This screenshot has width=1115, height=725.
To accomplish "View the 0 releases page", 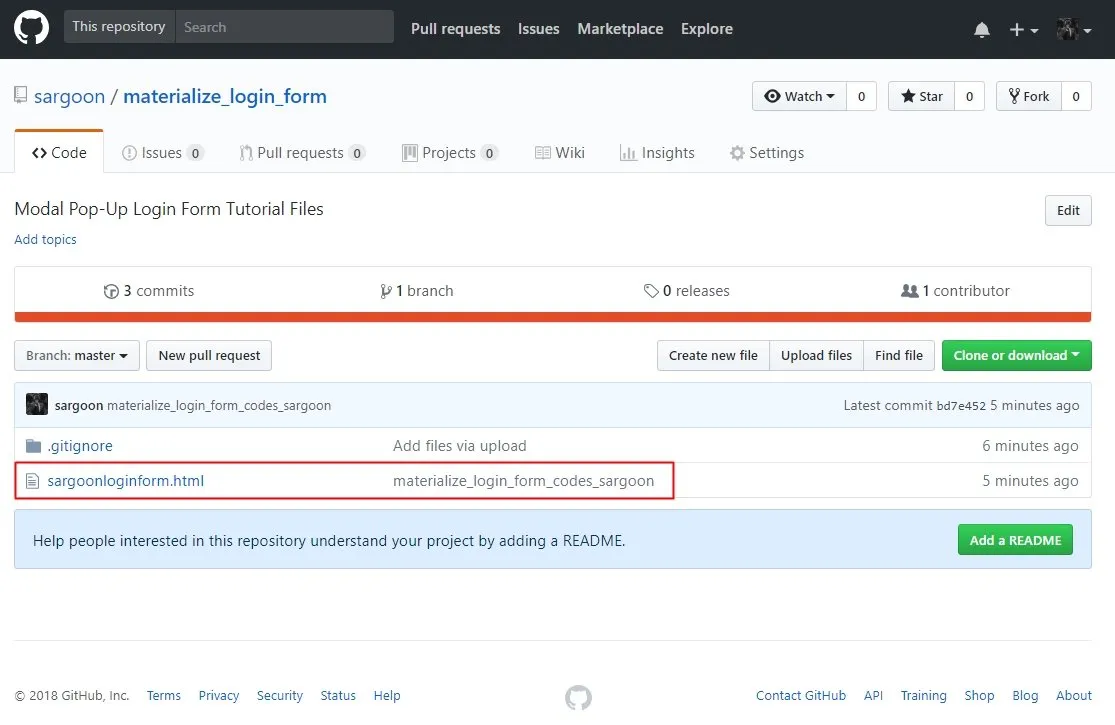I will point(687,291).
